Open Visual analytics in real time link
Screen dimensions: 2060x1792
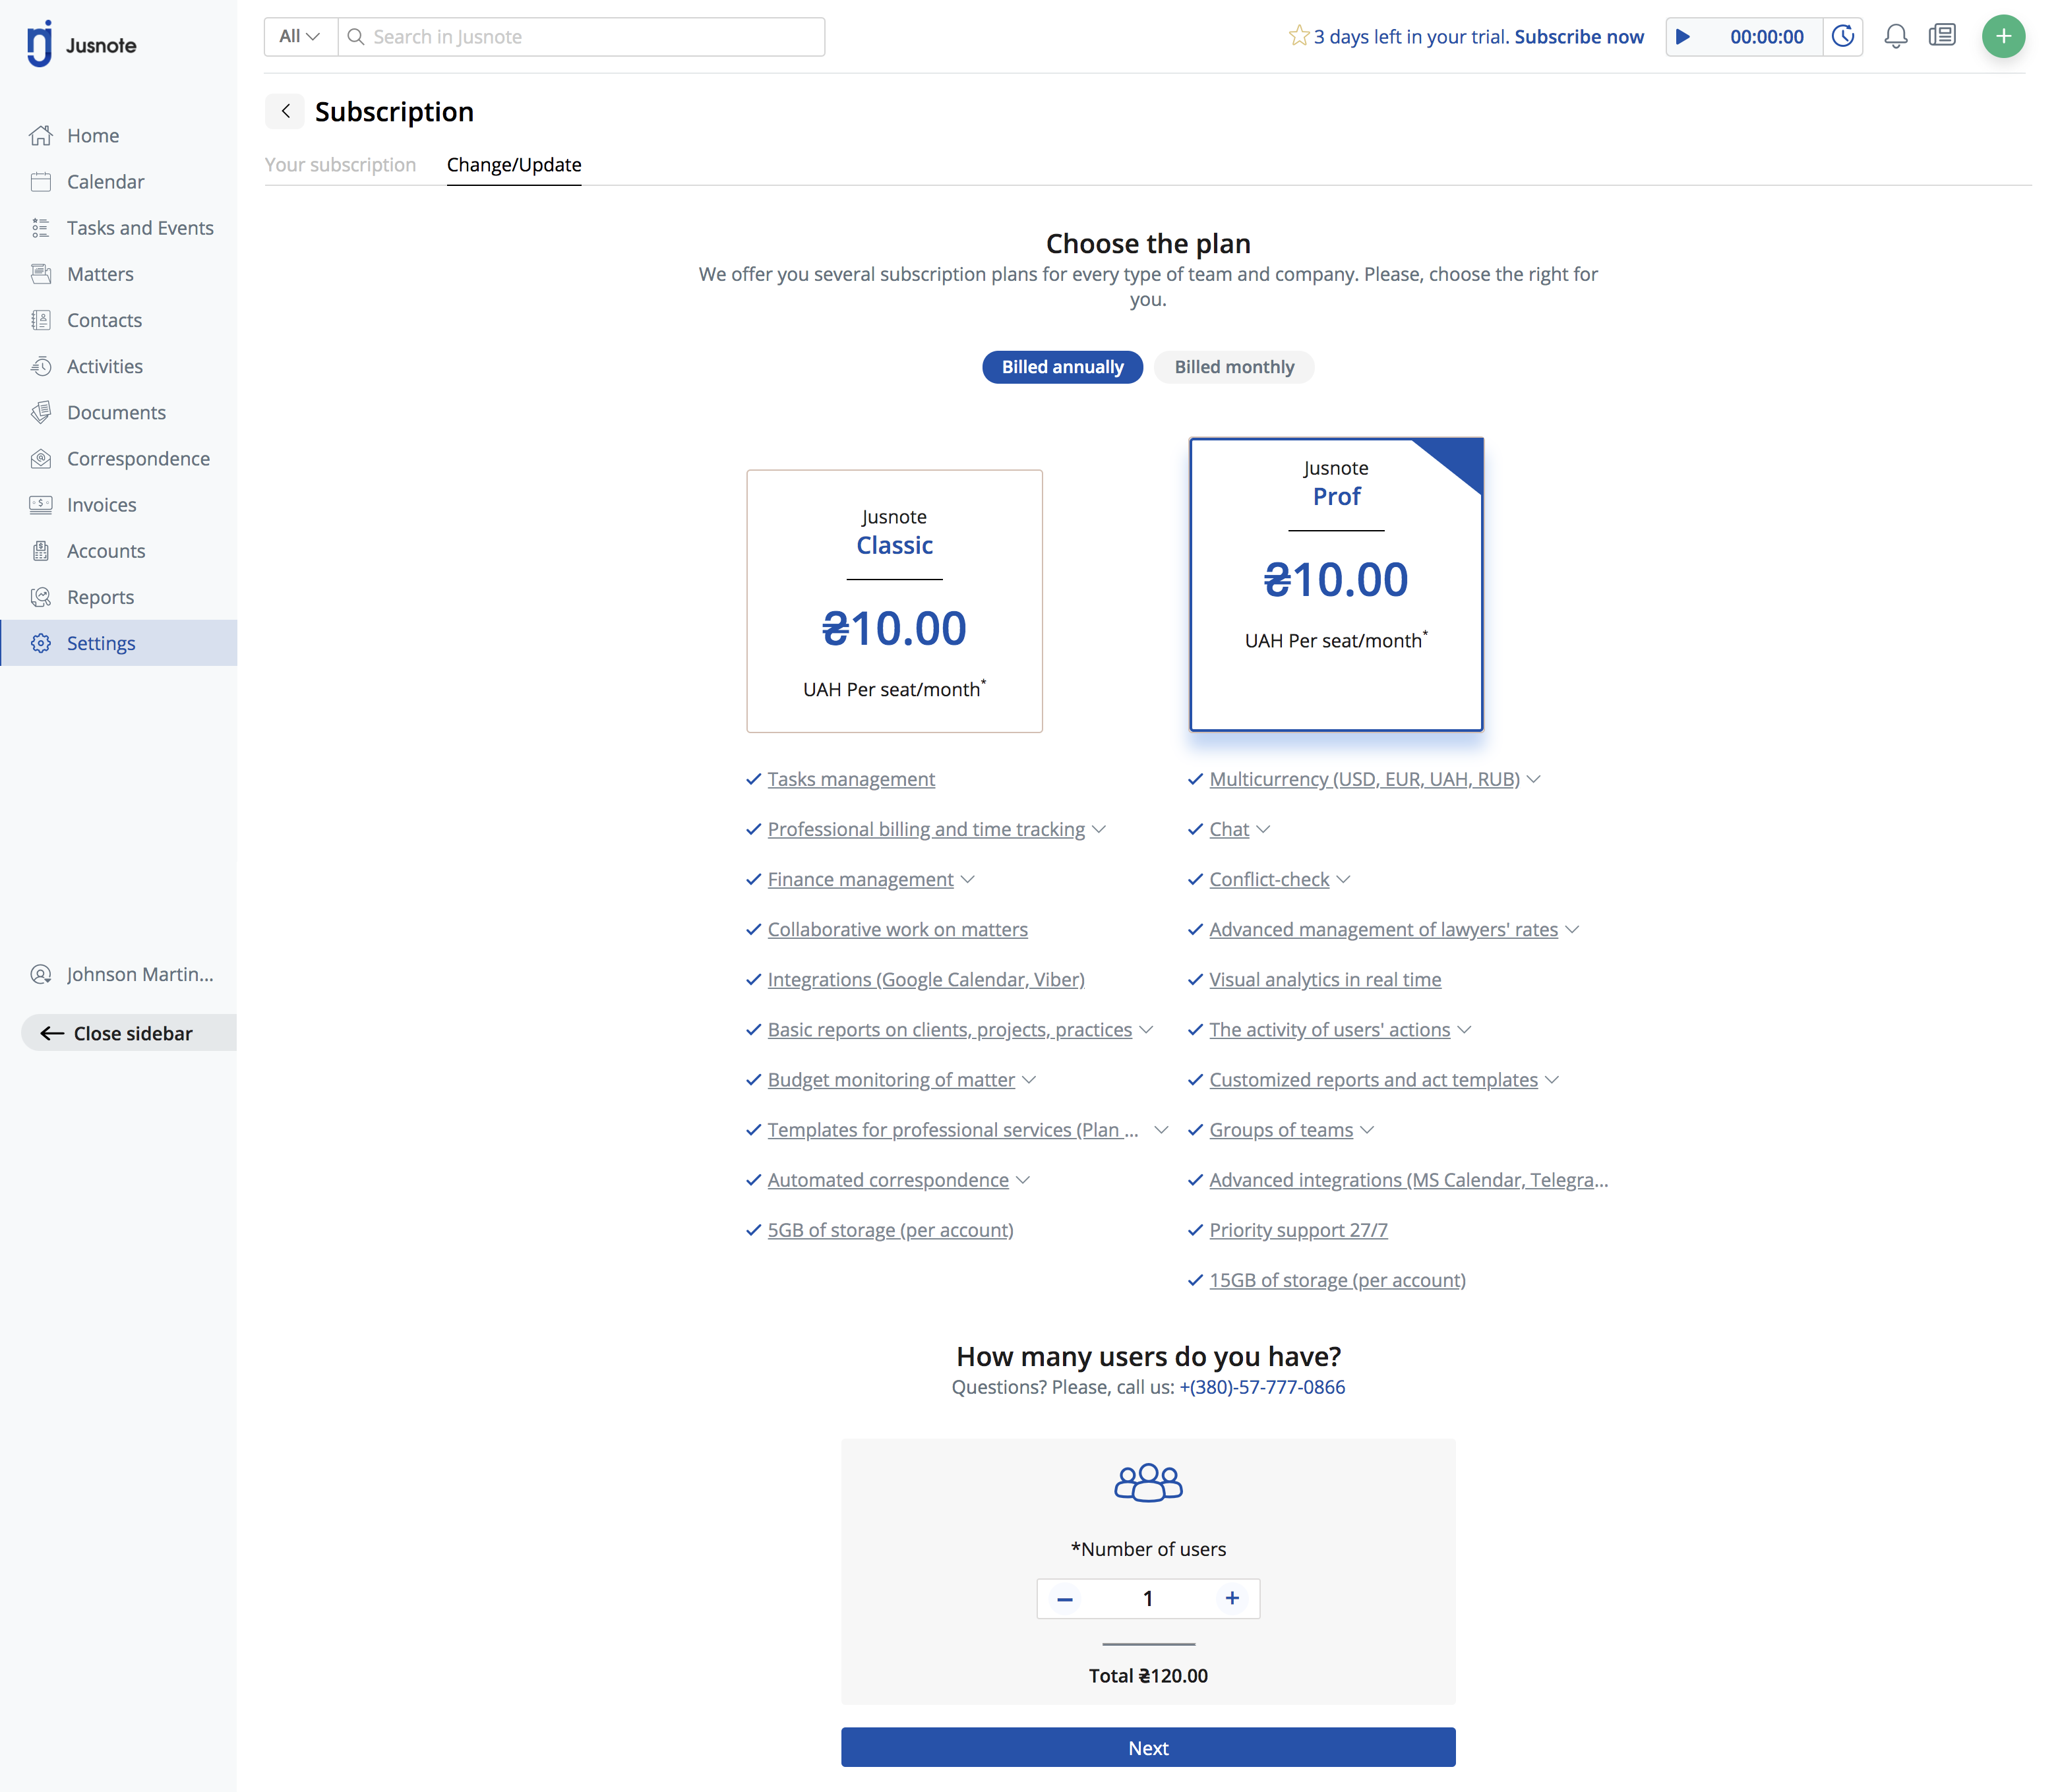click(x=1325, y=979)
